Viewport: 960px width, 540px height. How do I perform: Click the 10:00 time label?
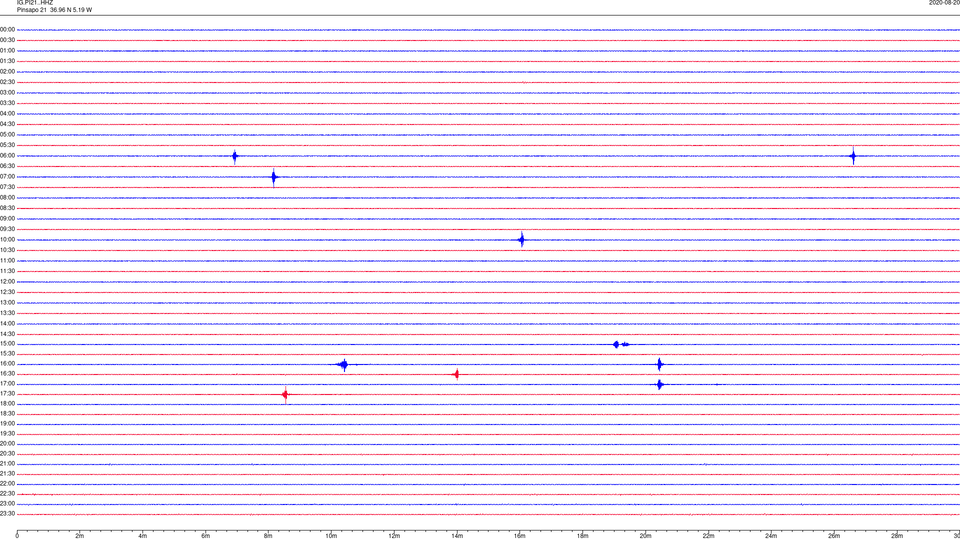click(x=7, y=239)
